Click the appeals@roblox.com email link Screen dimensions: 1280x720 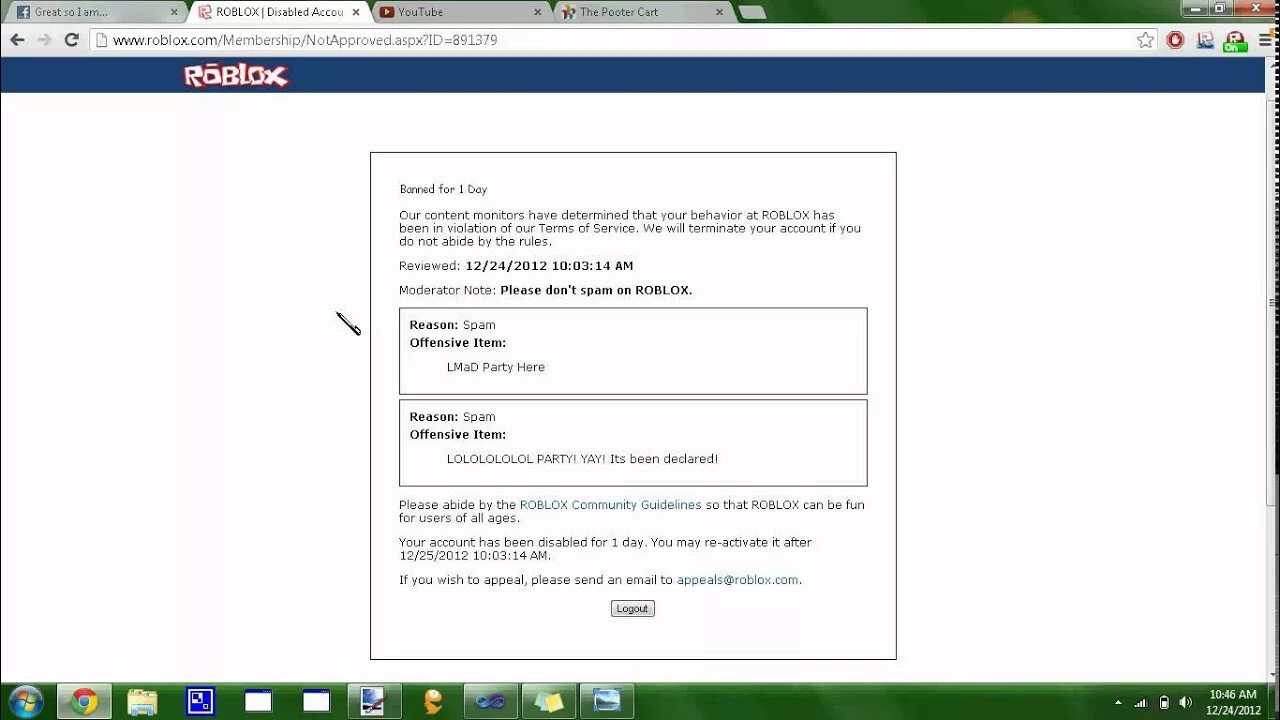pos(737,580)
